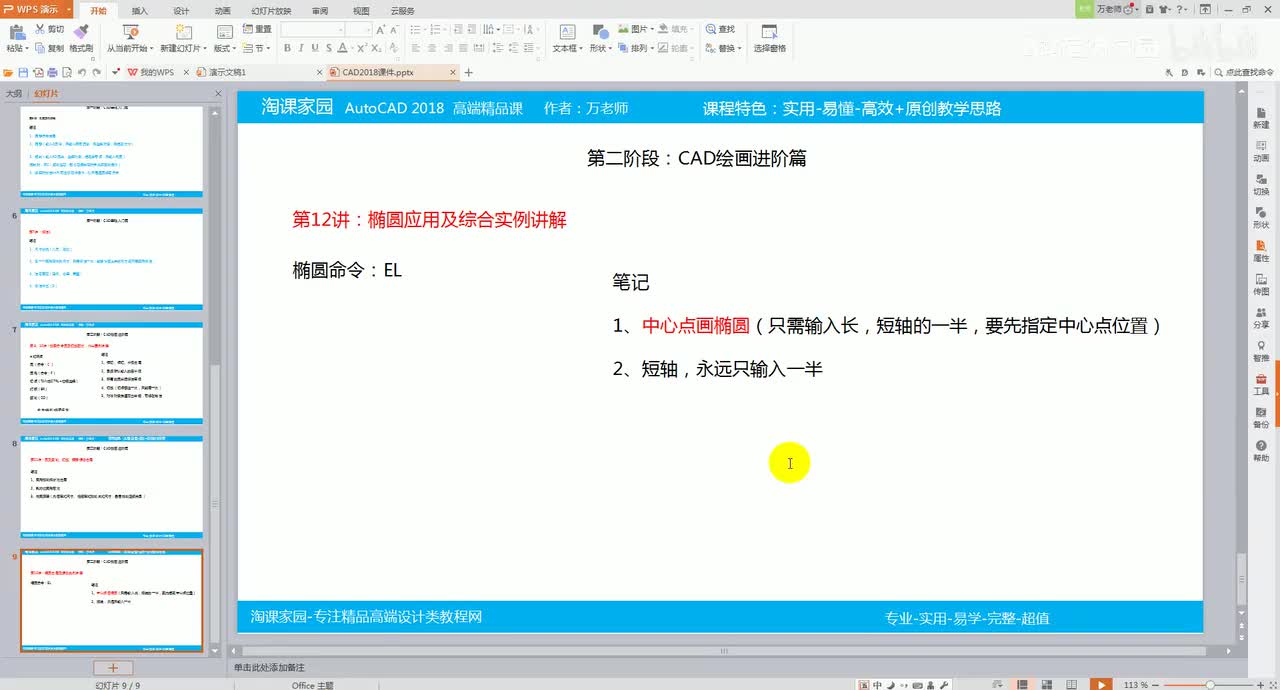Viewport: 1280px width, 690px height.
Task: Open the paste (粘贴) dropdown arrow
Action: point(27,48)
